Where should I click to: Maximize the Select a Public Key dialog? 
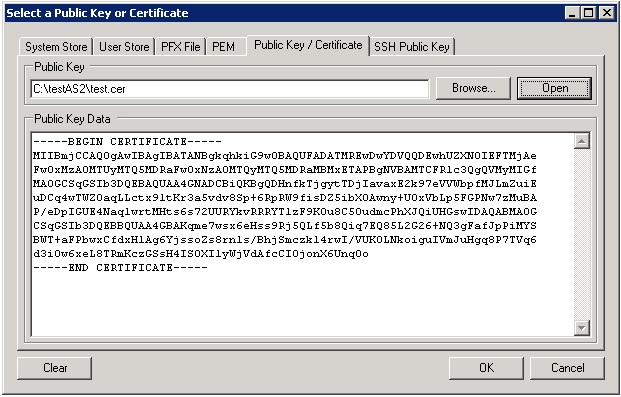589,13
